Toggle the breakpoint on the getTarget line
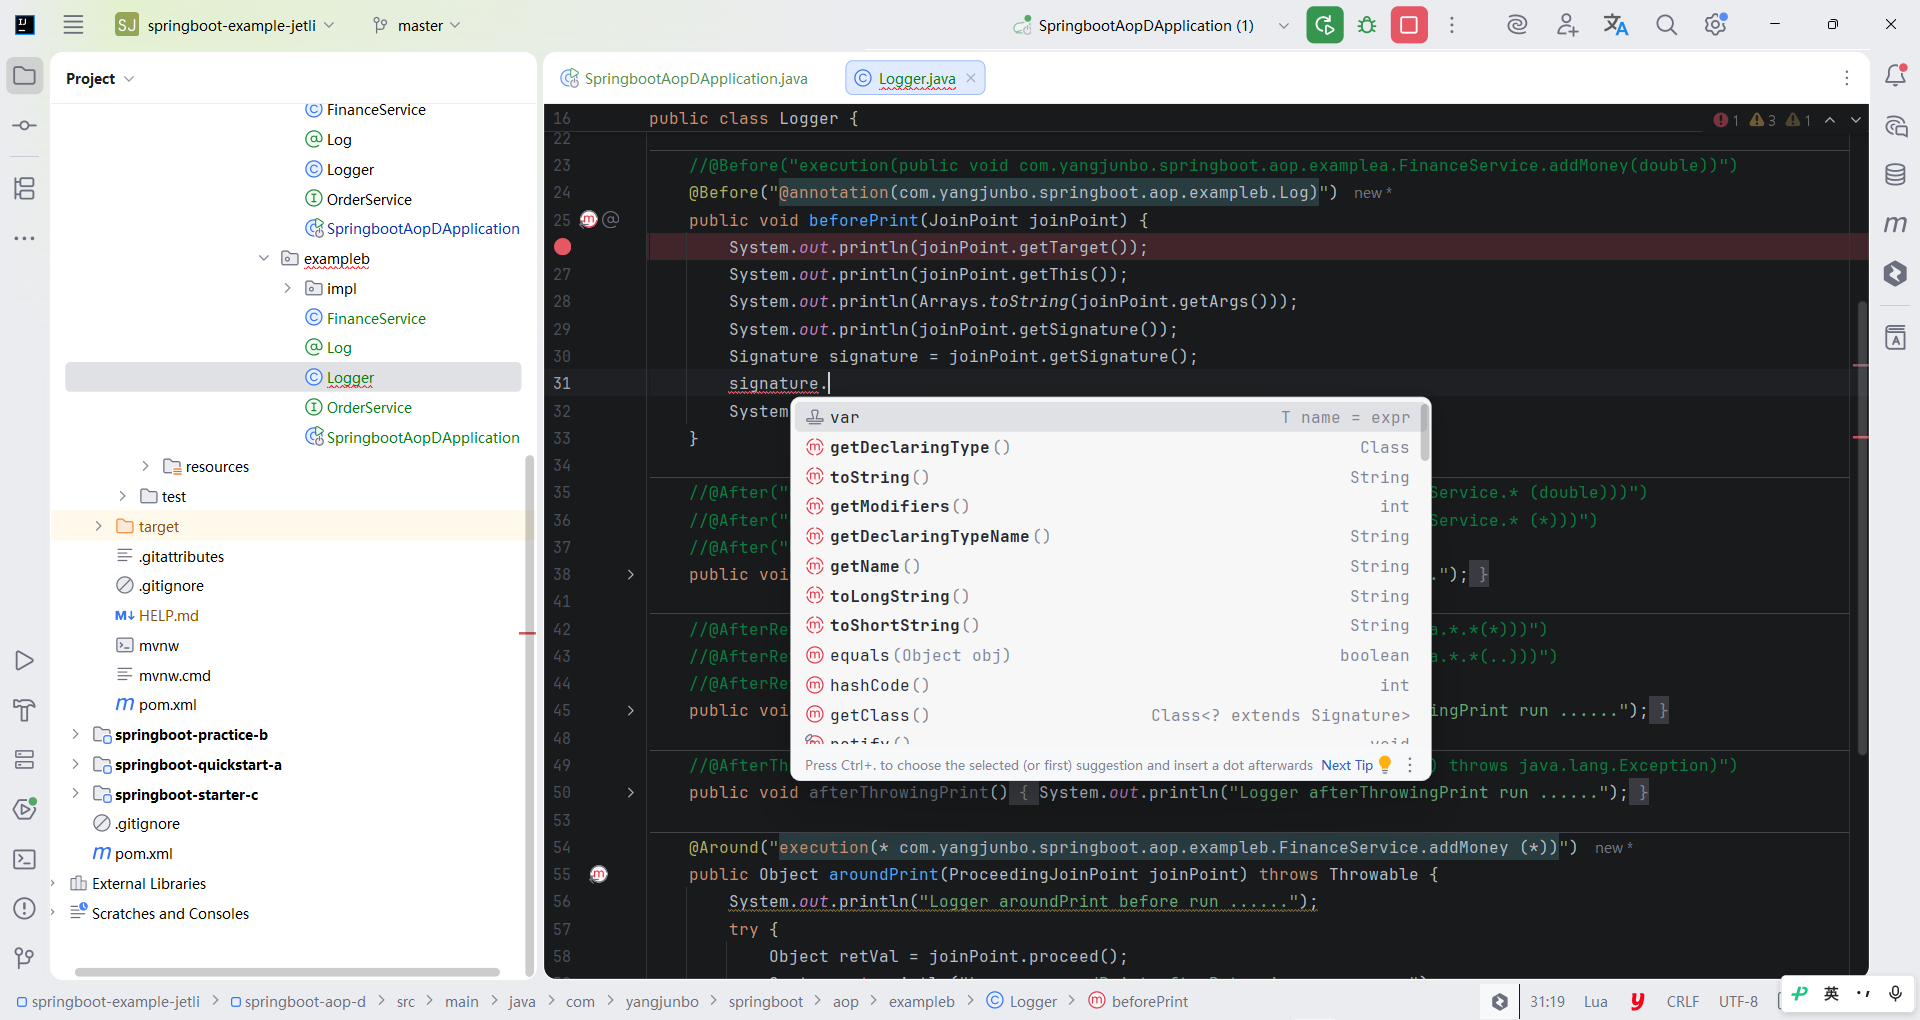 [563, 247]
